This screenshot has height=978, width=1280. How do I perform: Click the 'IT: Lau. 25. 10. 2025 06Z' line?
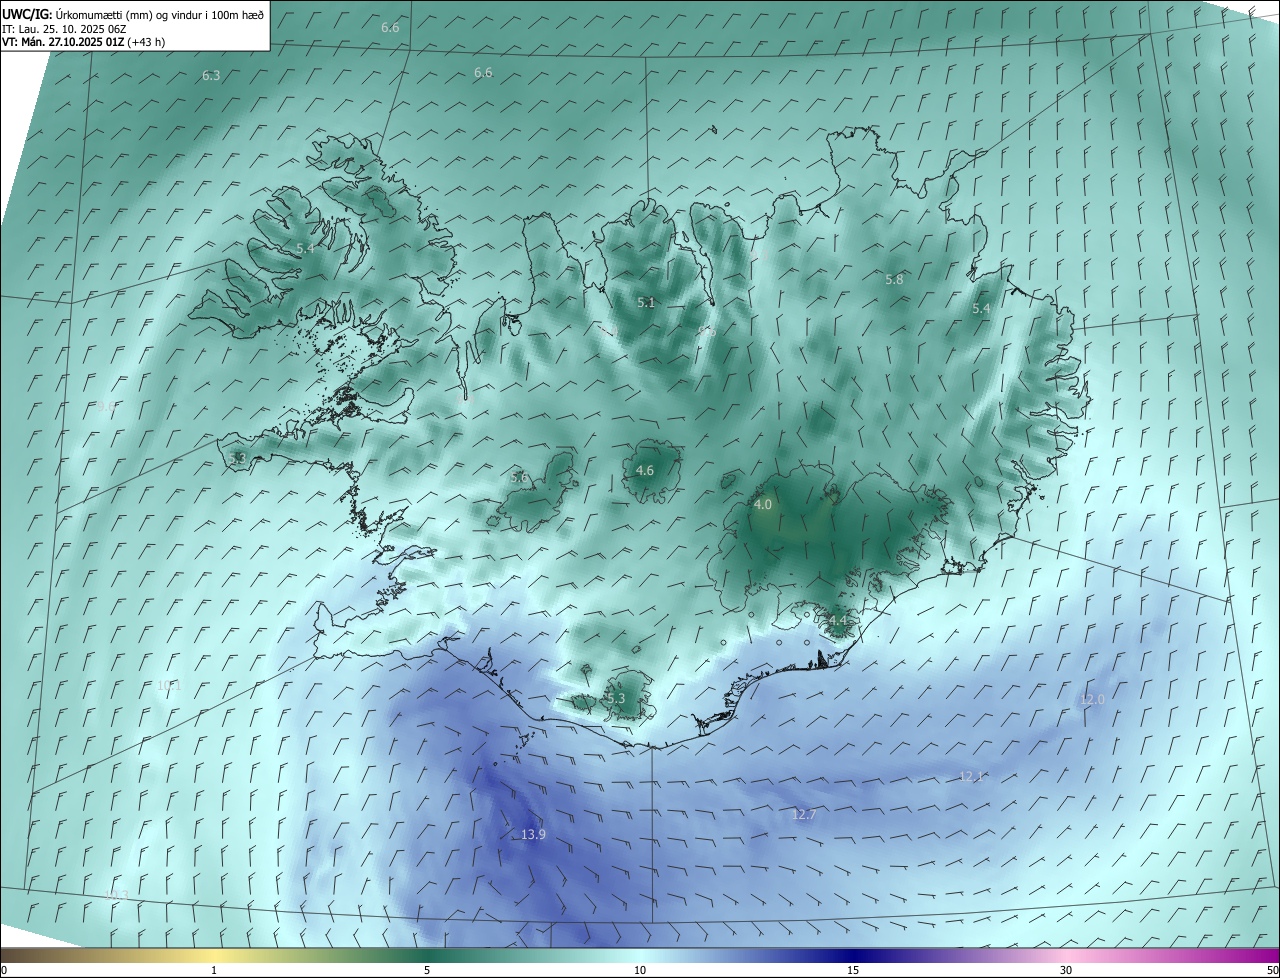[x=63, y=29]
